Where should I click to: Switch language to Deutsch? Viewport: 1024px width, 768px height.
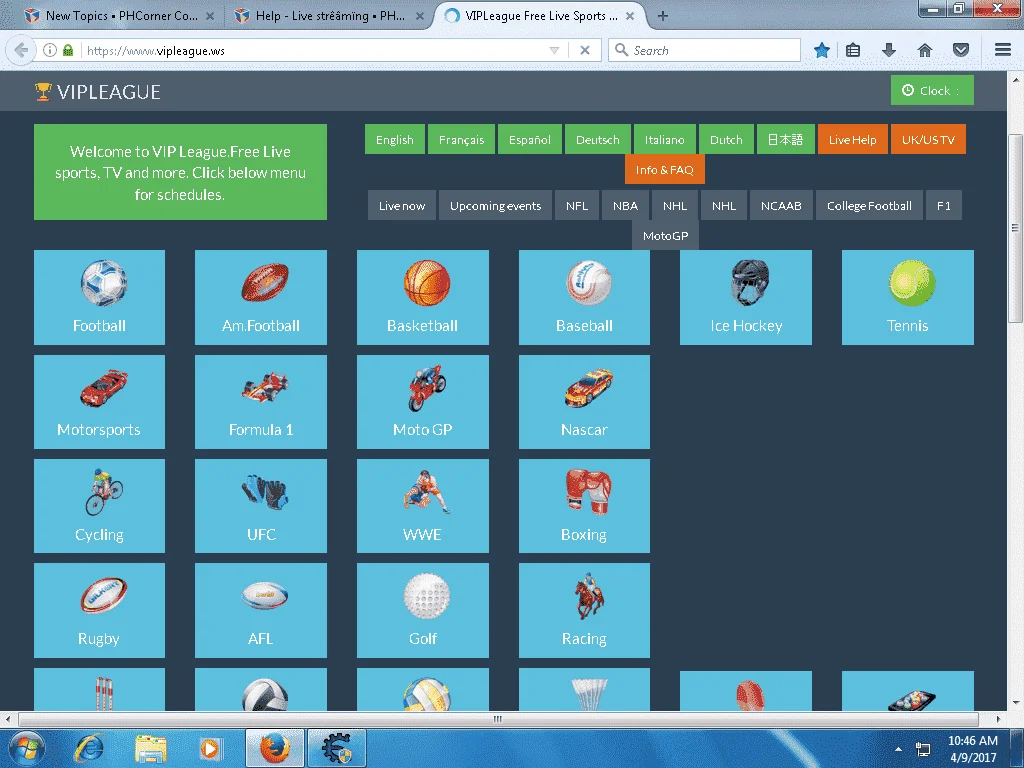(598, 139)
